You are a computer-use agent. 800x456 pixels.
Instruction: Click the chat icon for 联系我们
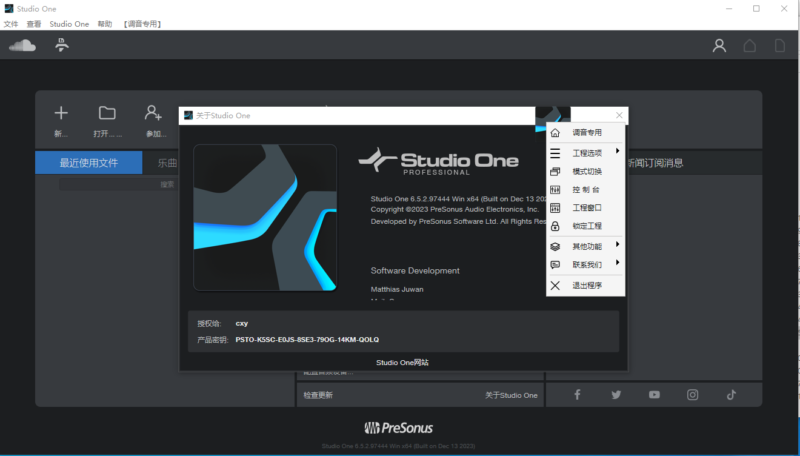pos(555,265)
